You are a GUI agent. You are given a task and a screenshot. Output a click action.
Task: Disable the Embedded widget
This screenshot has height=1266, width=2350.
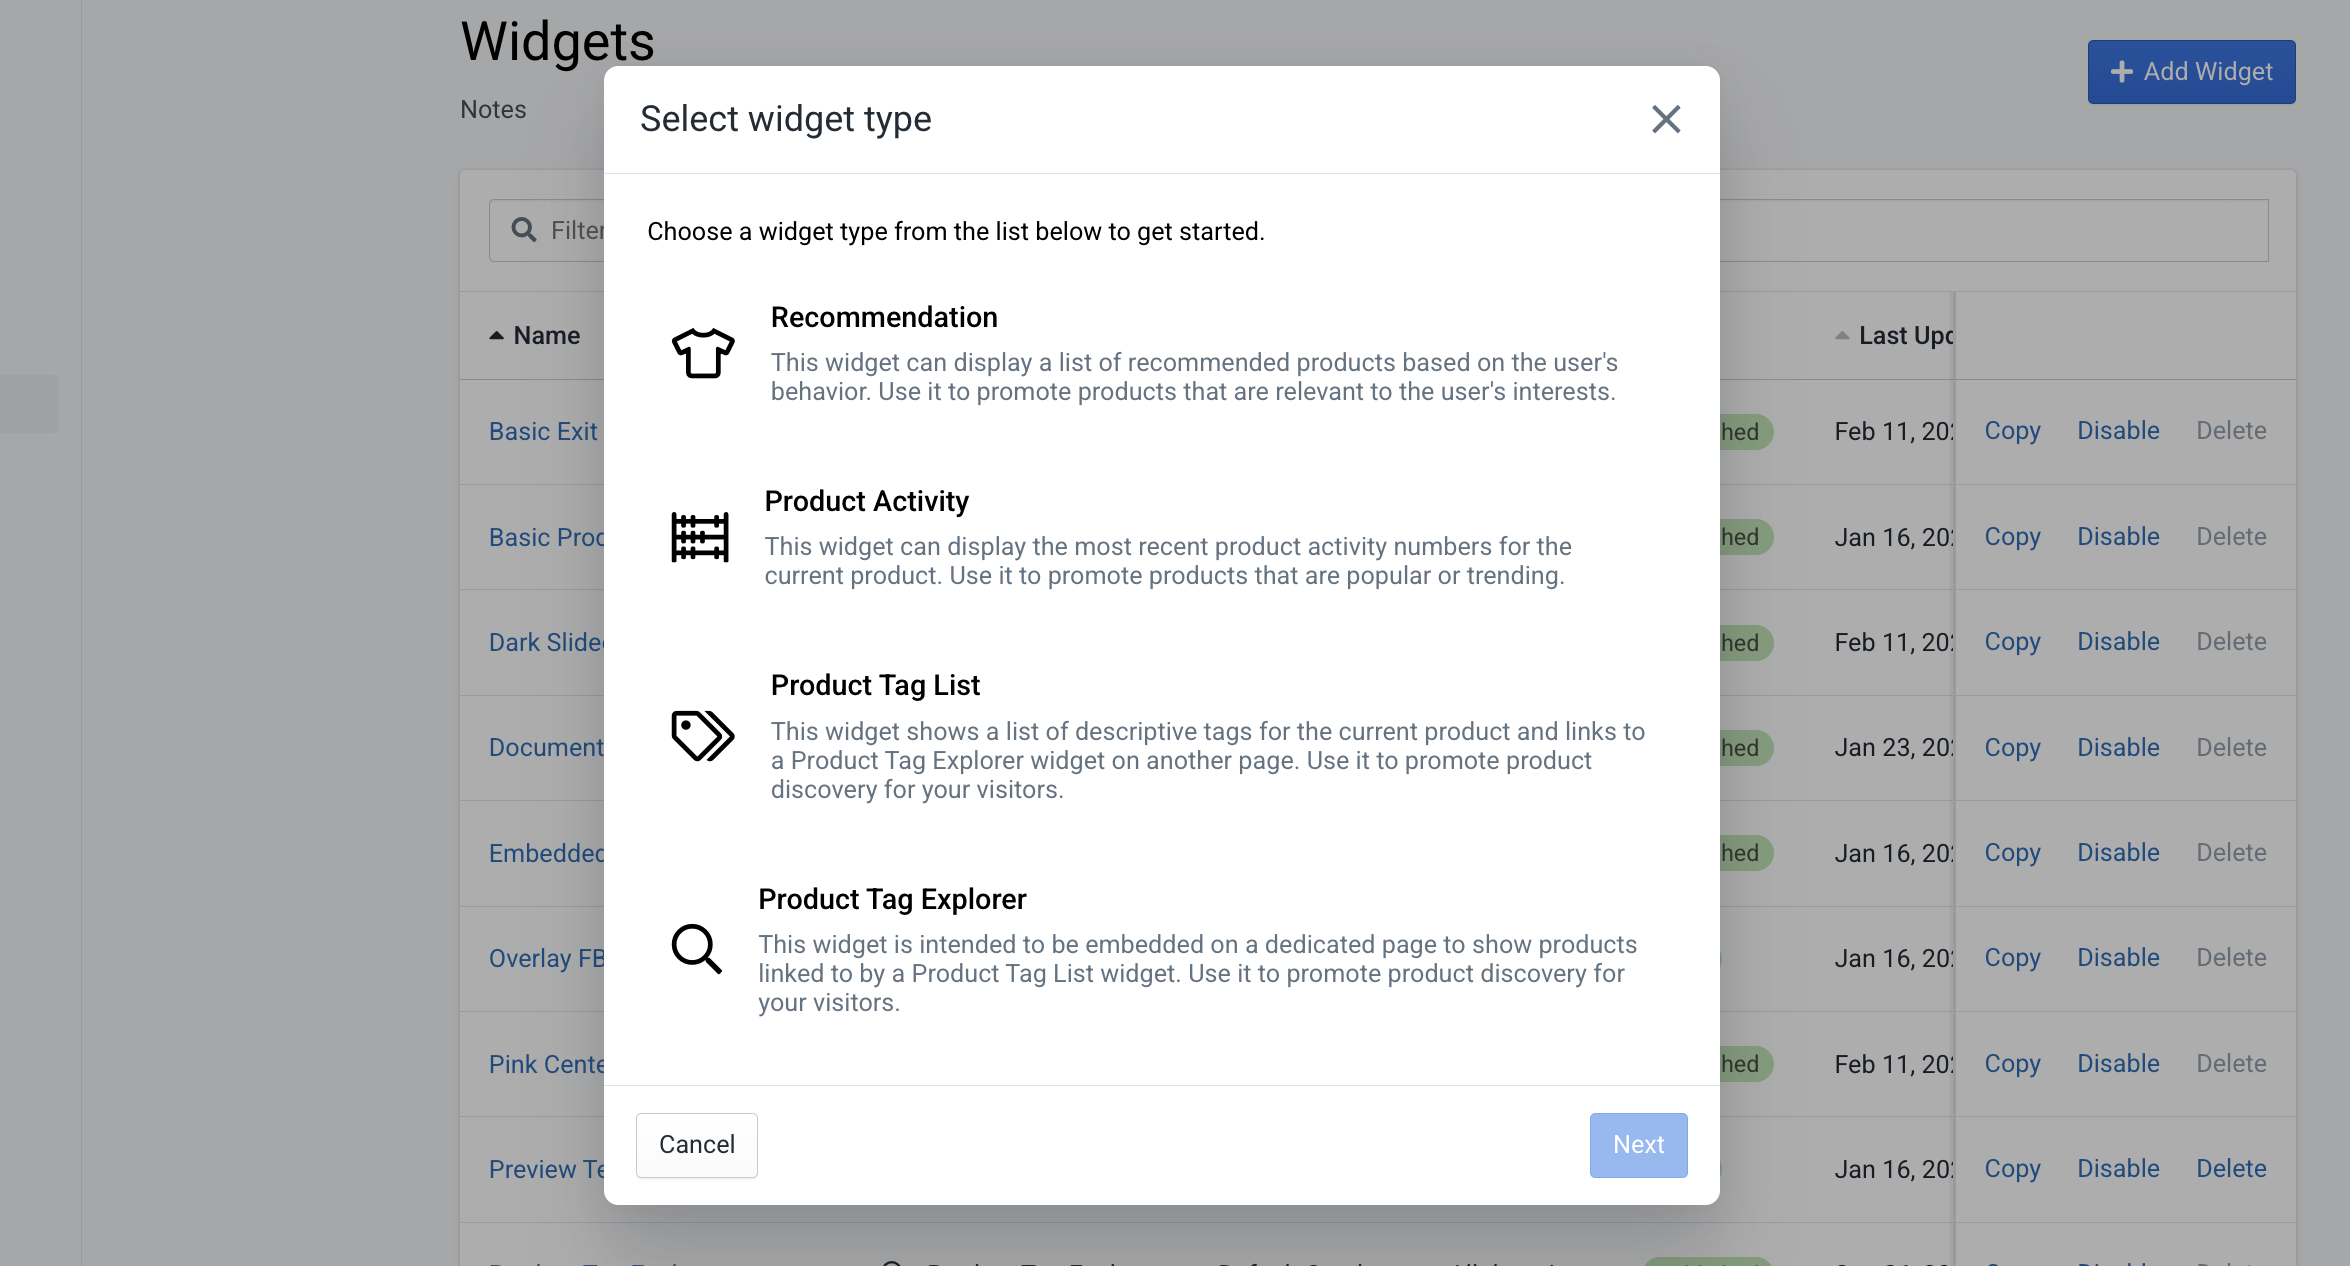click(x=2117, y=852)
